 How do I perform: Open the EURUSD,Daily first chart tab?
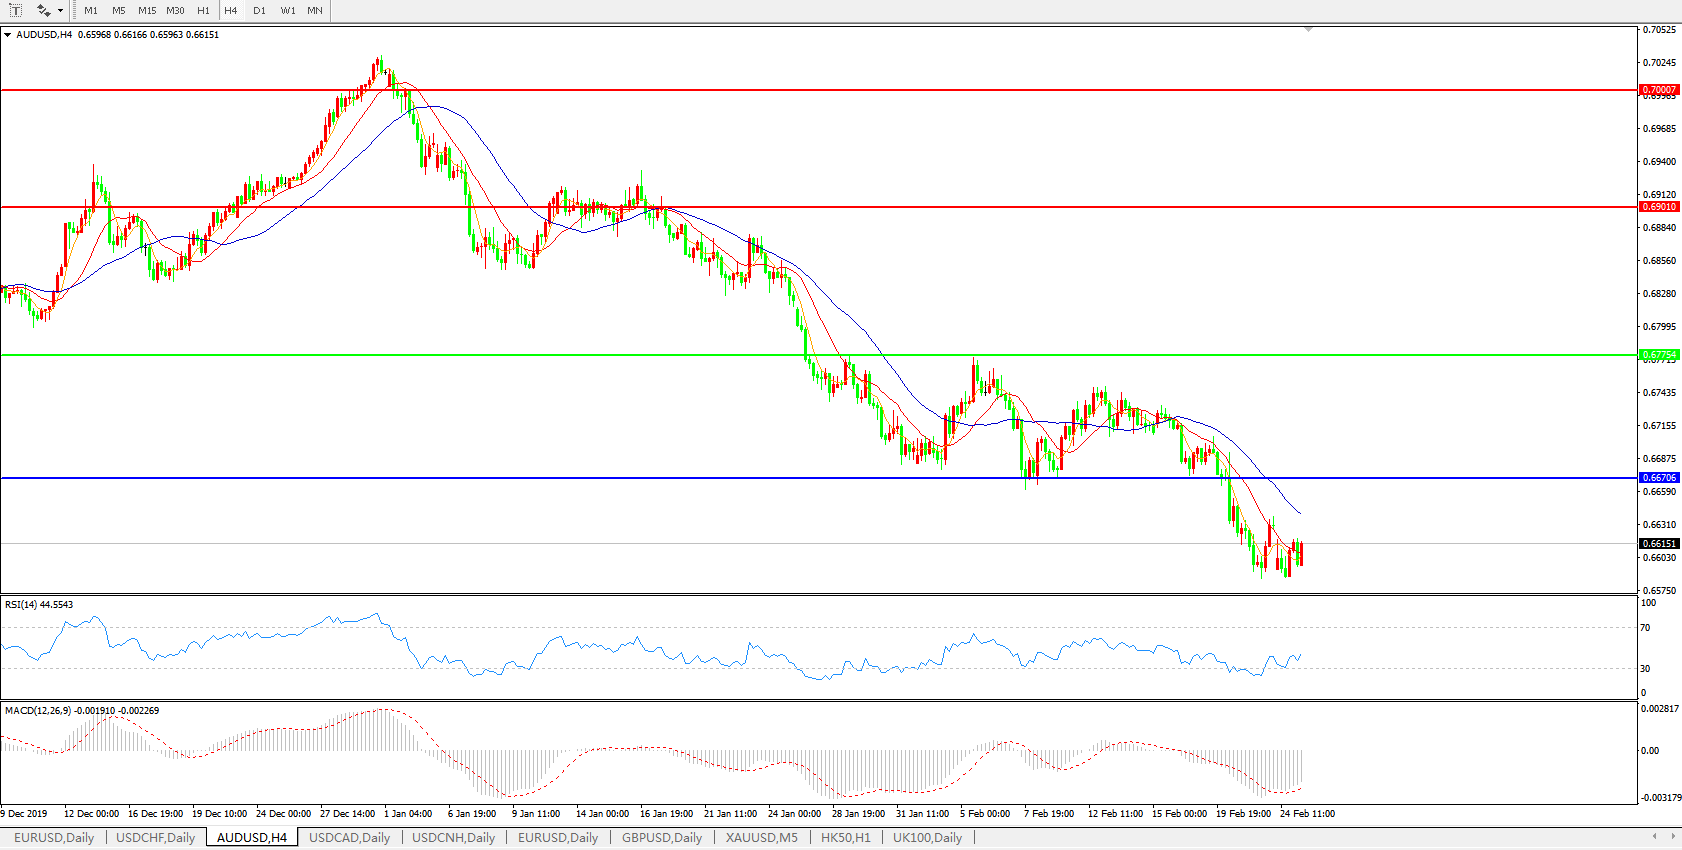pos(54,838)
